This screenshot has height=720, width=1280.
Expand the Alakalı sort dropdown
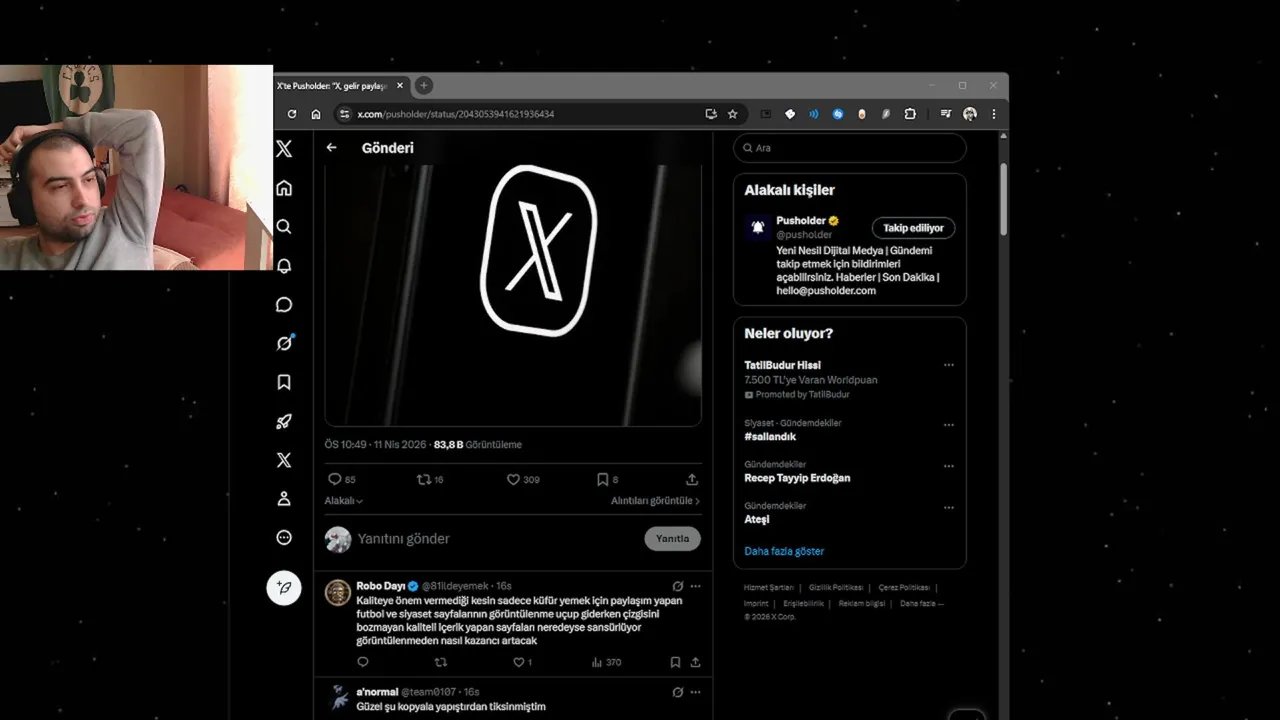pos(344,501)
